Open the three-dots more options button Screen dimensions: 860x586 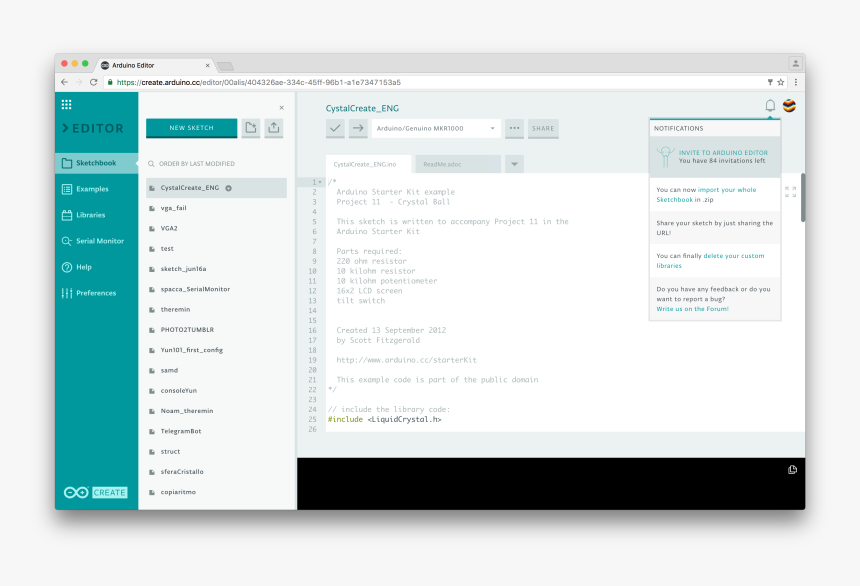pyautogui.click(x=514, y=128)
